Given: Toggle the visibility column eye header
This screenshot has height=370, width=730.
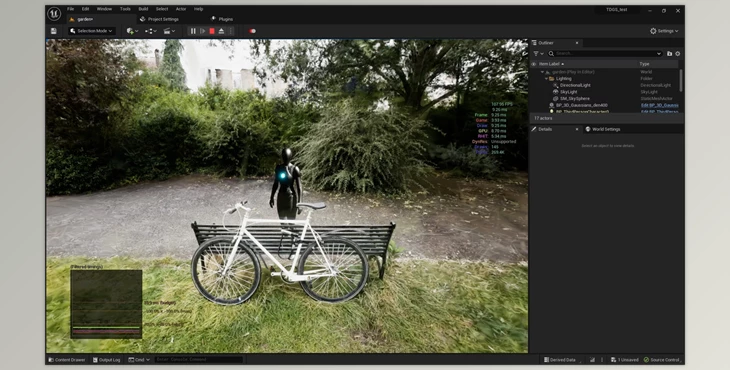Looking at the screenshot, I should point(534,64).
